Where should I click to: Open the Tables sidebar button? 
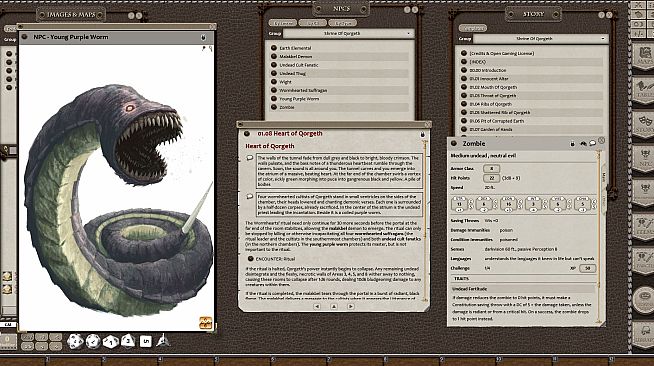(x=644, y=90)
